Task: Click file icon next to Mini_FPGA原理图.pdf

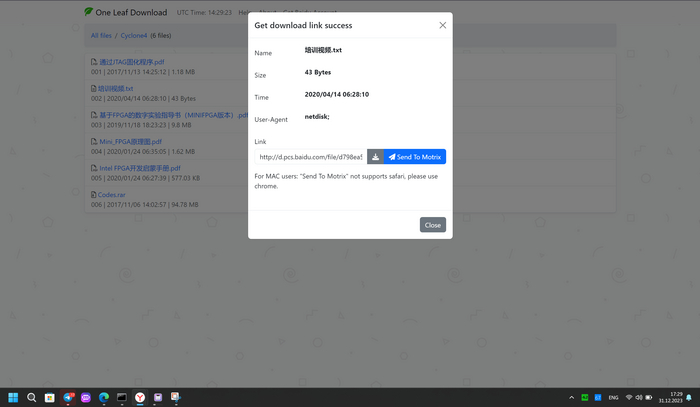Action: (x=94, y=141)
